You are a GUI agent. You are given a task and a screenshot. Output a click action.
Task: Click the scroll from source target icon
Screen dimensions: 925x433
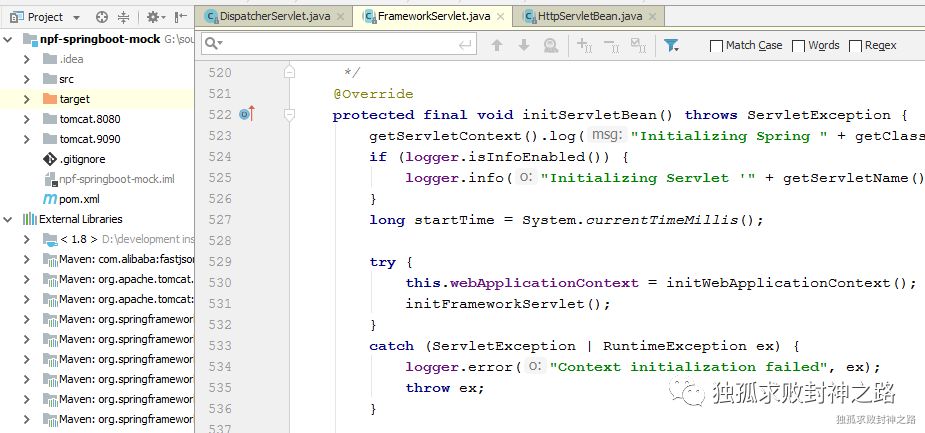tap(101, 17)
